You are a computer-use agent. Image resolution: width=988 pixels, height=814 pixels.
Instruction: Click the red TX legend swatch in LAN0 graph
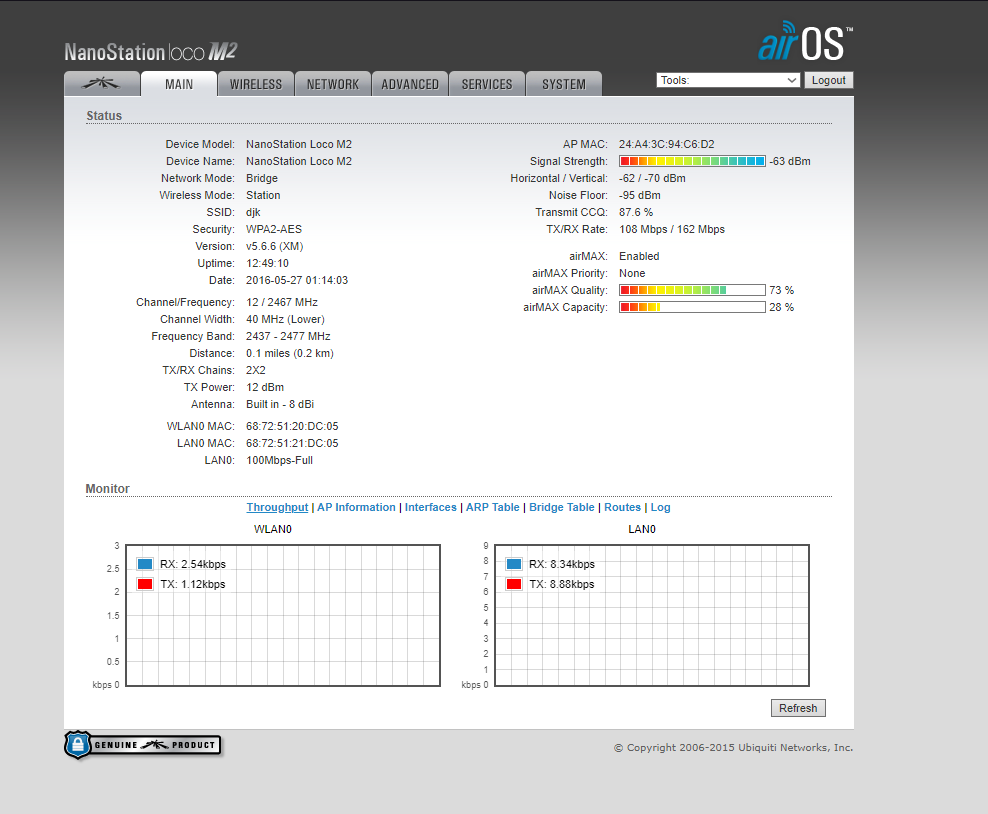click(514, 584)
